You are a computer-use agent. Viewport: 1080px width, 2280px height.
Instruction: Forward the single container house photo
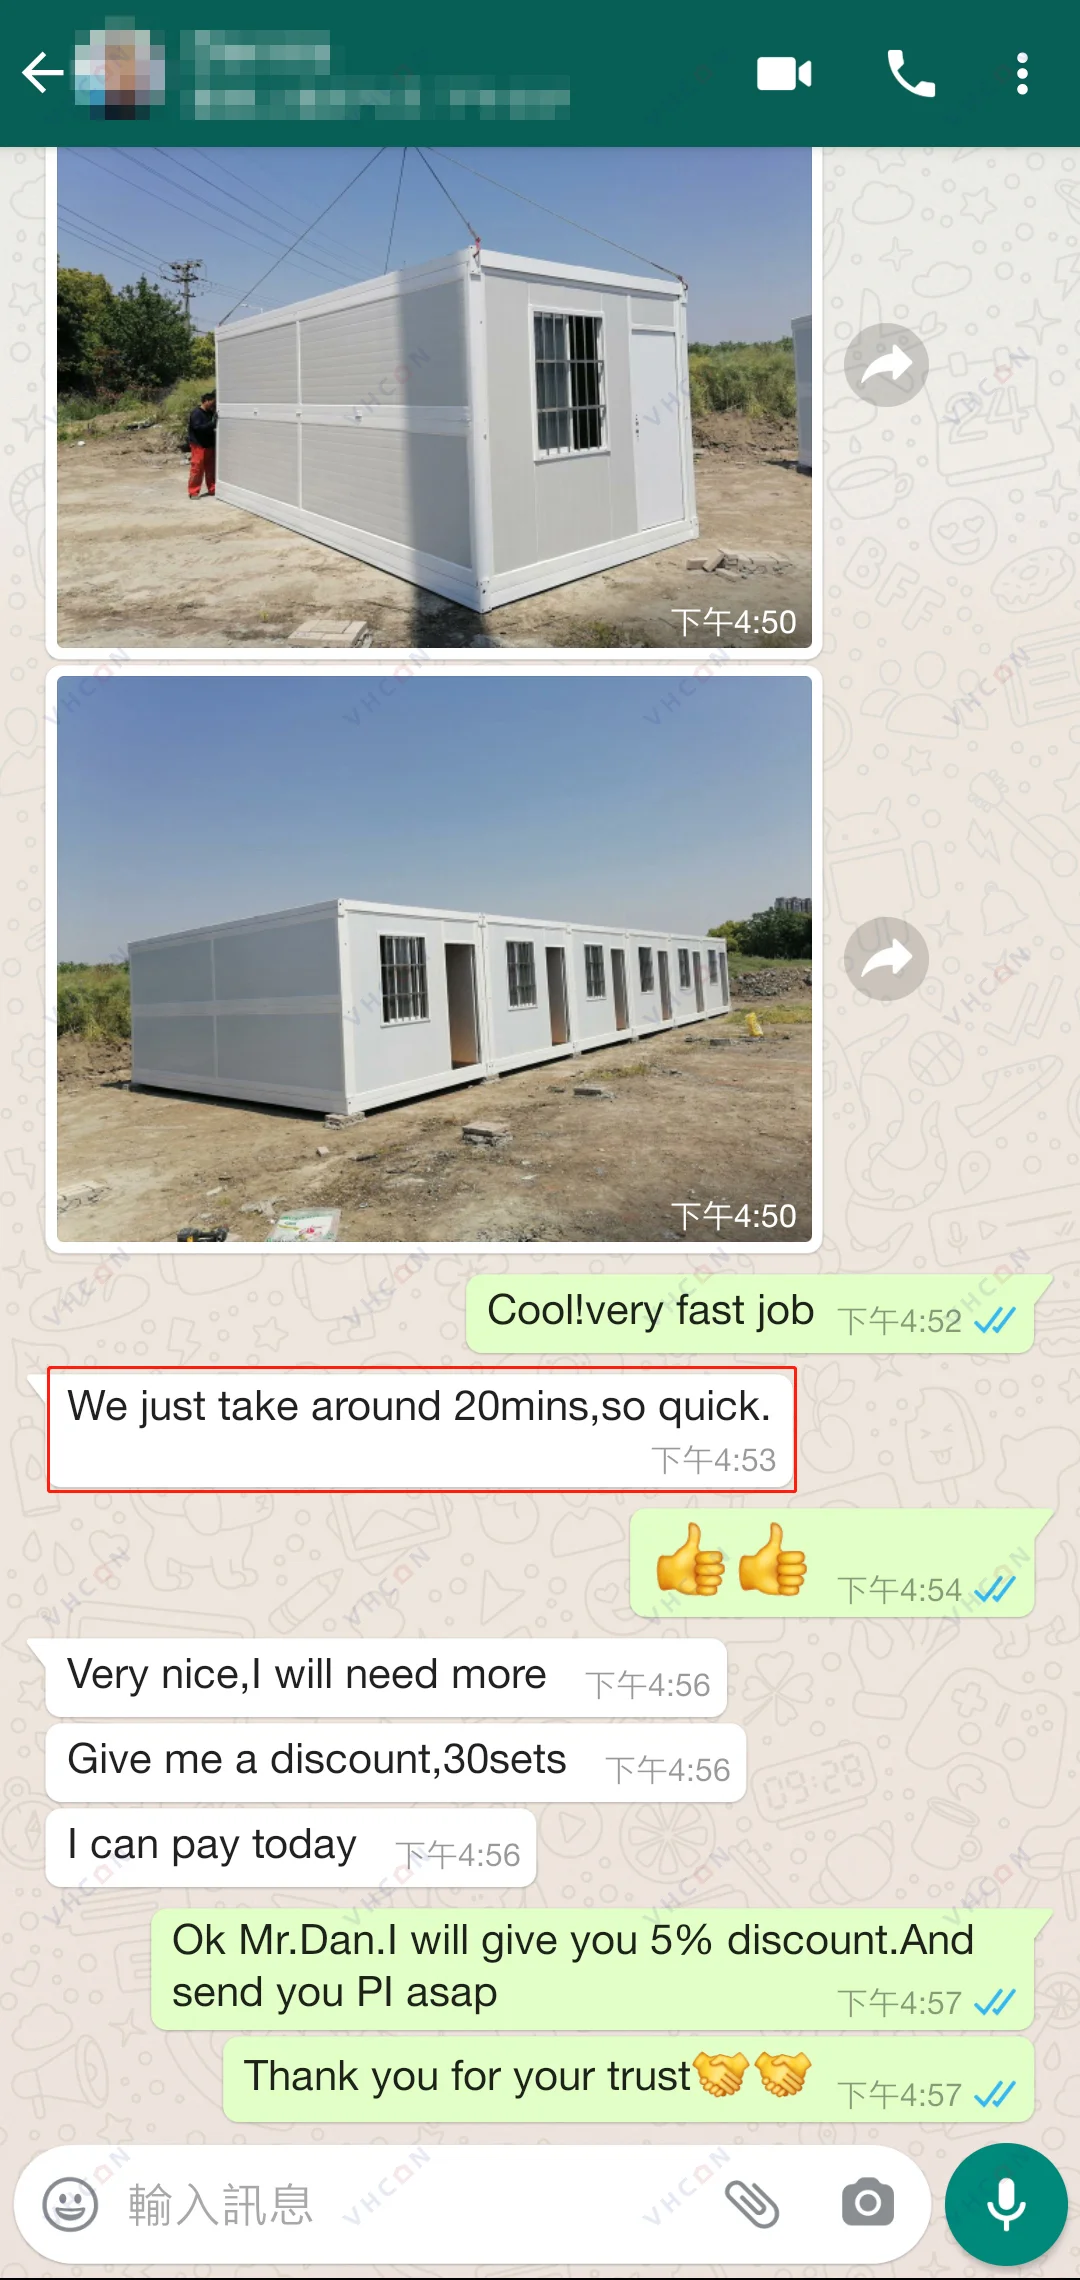tap(886, 365)
